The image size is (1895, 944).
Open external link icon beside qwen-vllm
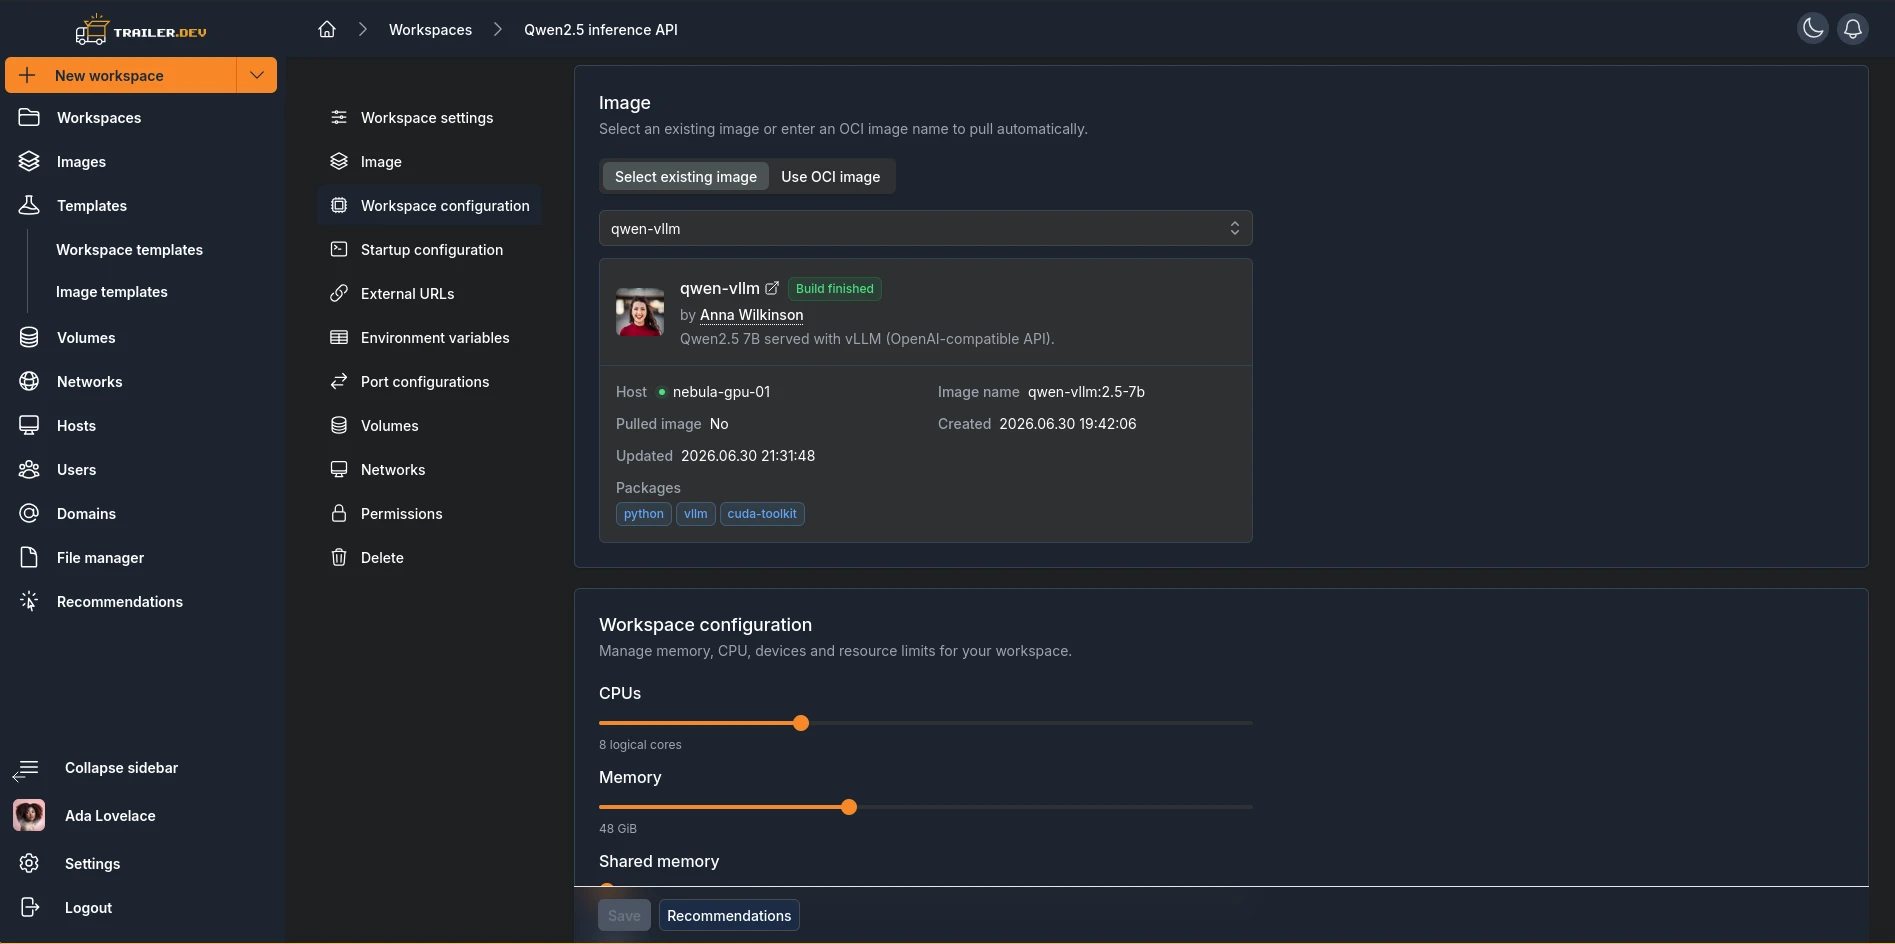[772, 288]
